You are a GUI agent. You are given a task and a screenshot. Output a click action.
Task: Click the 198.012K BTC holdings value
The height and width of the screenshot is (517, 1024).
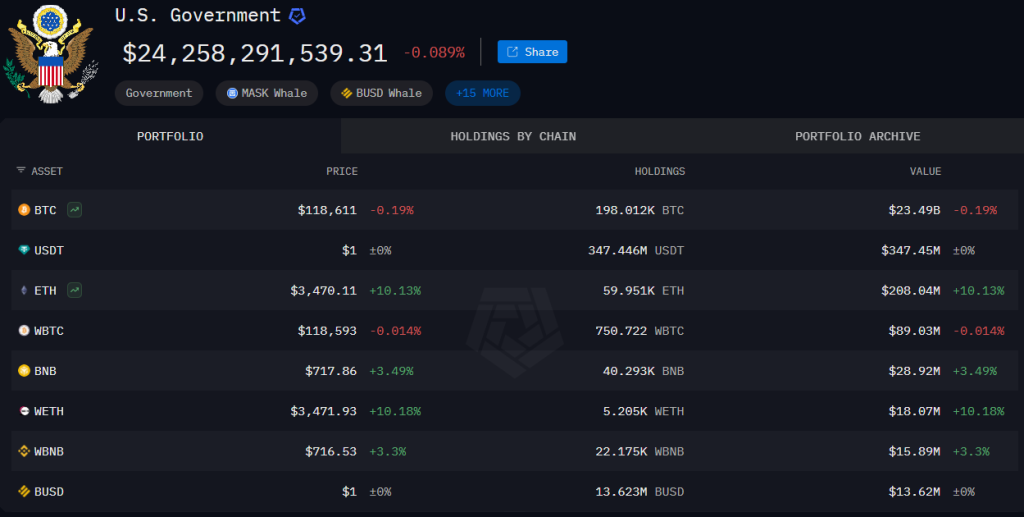(x=639, y=210)
